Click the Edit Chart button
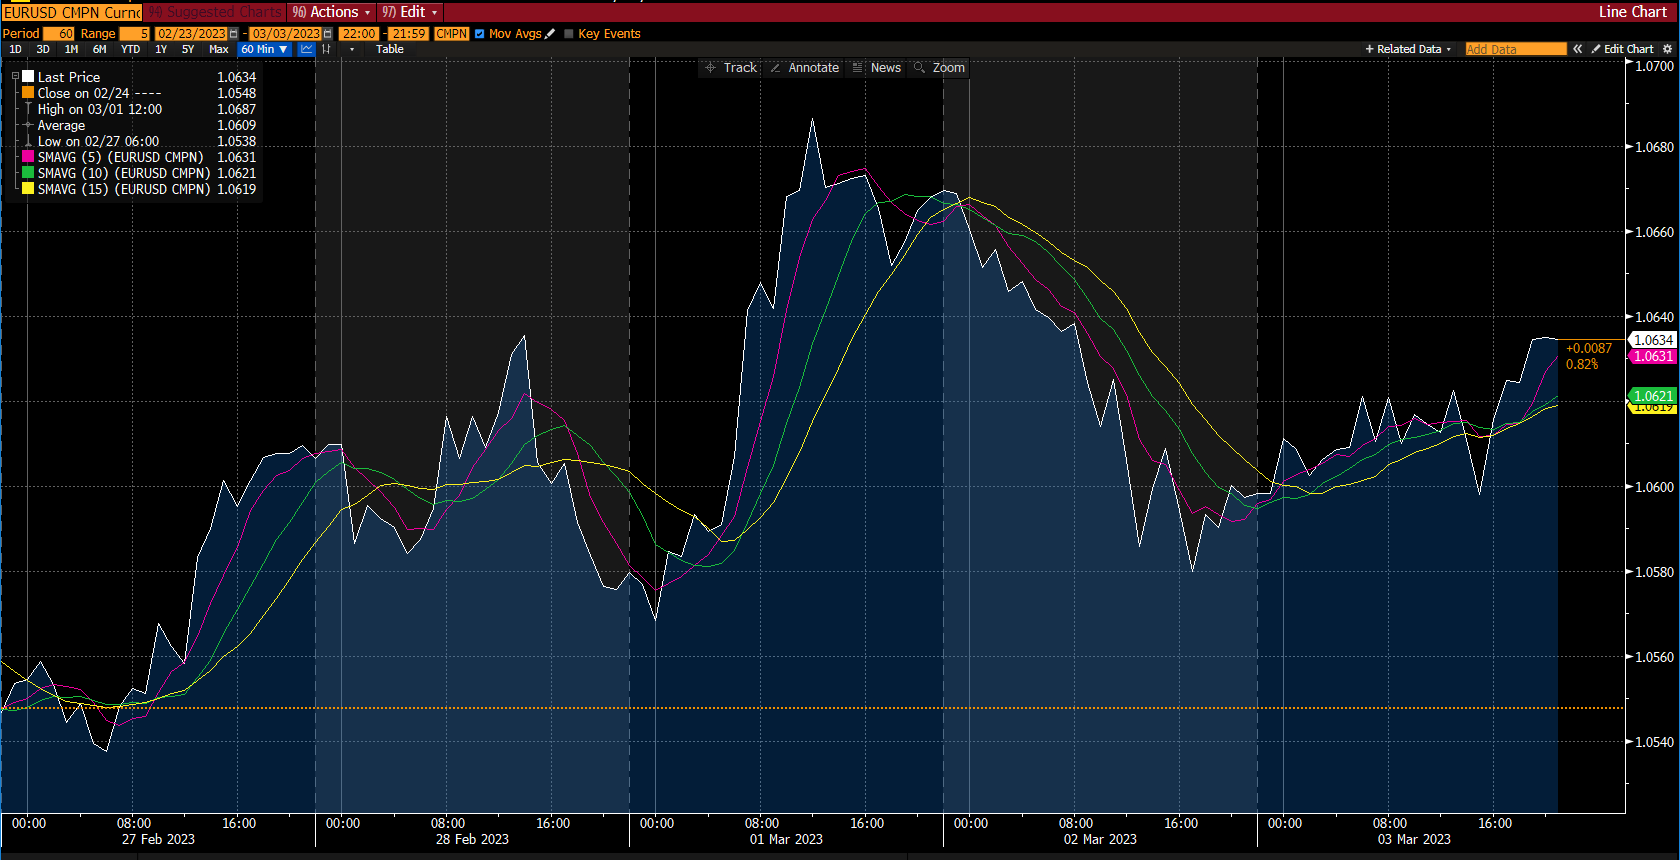Image resolution: width=1680 pixels, height=860 pixels. coord(1622,49)
